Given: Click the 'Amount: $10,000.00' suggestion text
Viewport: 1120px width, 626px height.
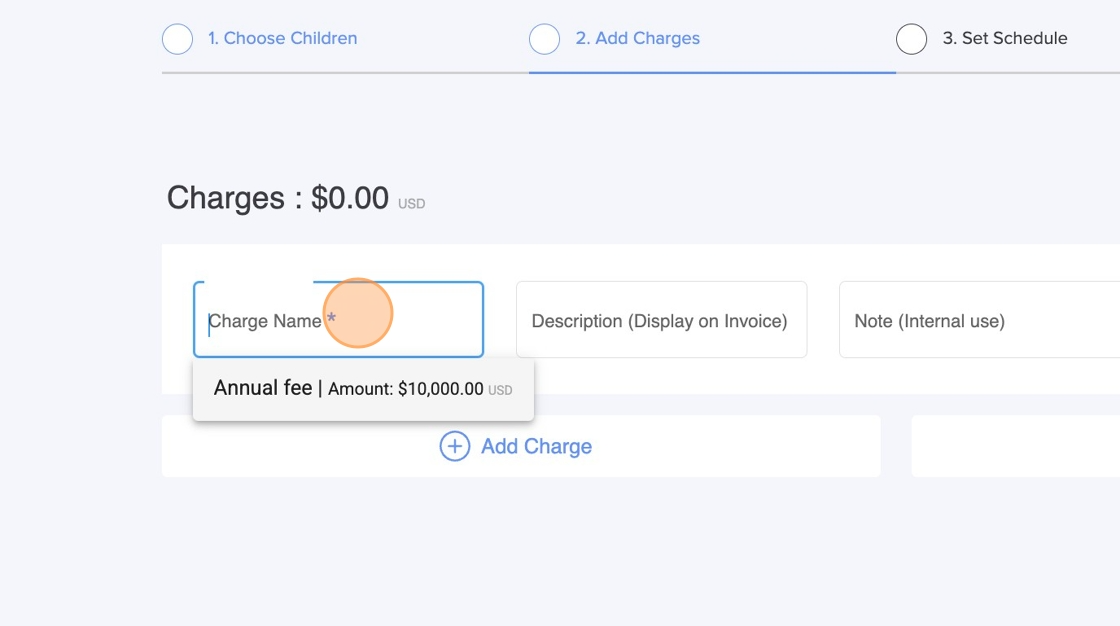Looking at the screenshot, I should click(x=405, y=389).
